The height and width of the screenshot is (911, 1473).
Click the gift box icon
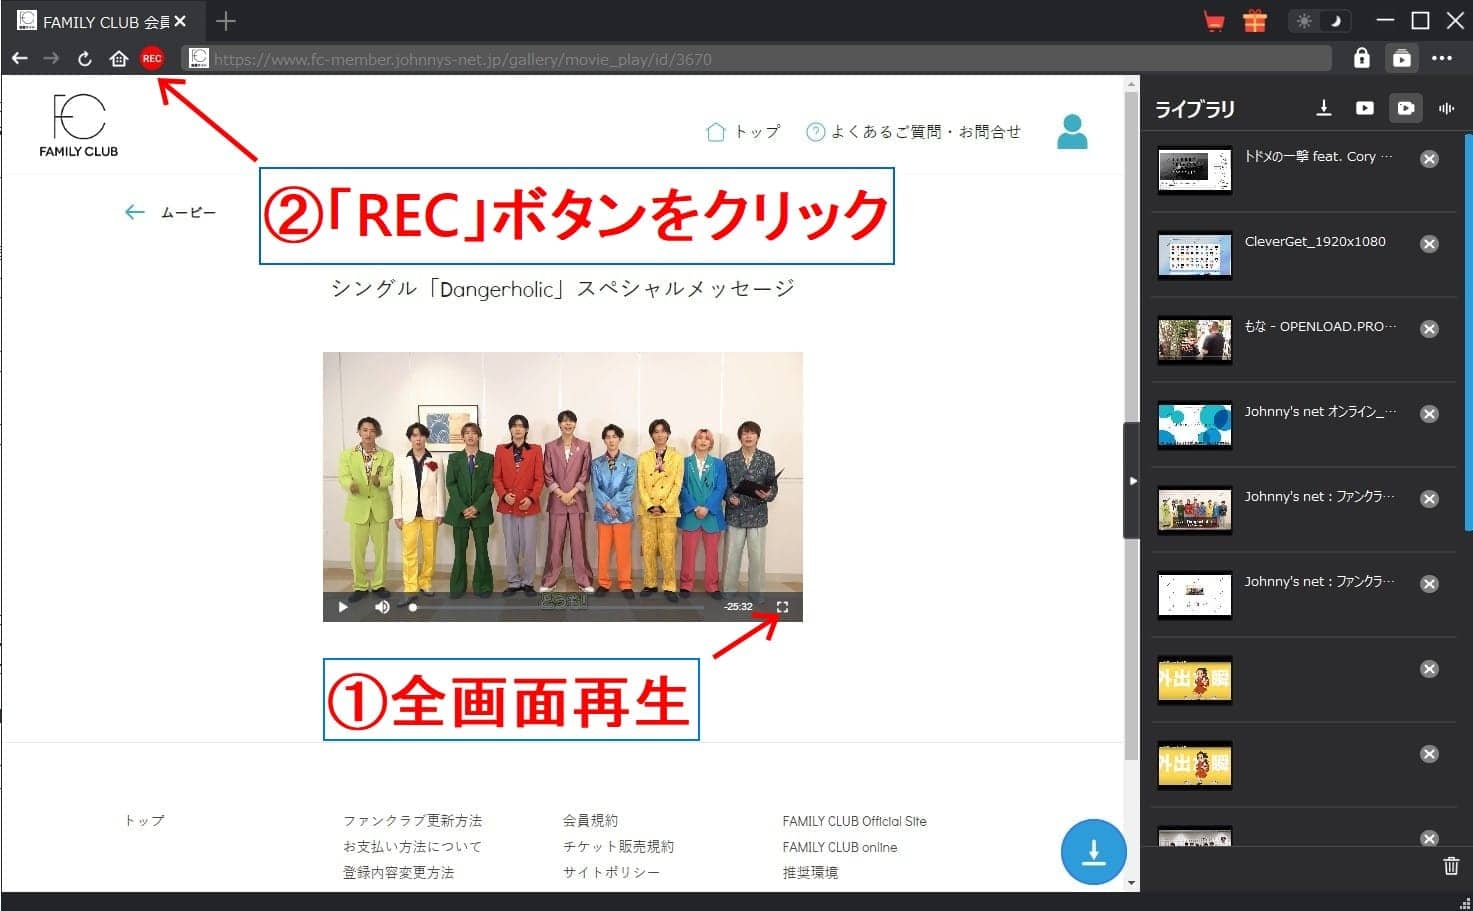(x=1255, y=21)
